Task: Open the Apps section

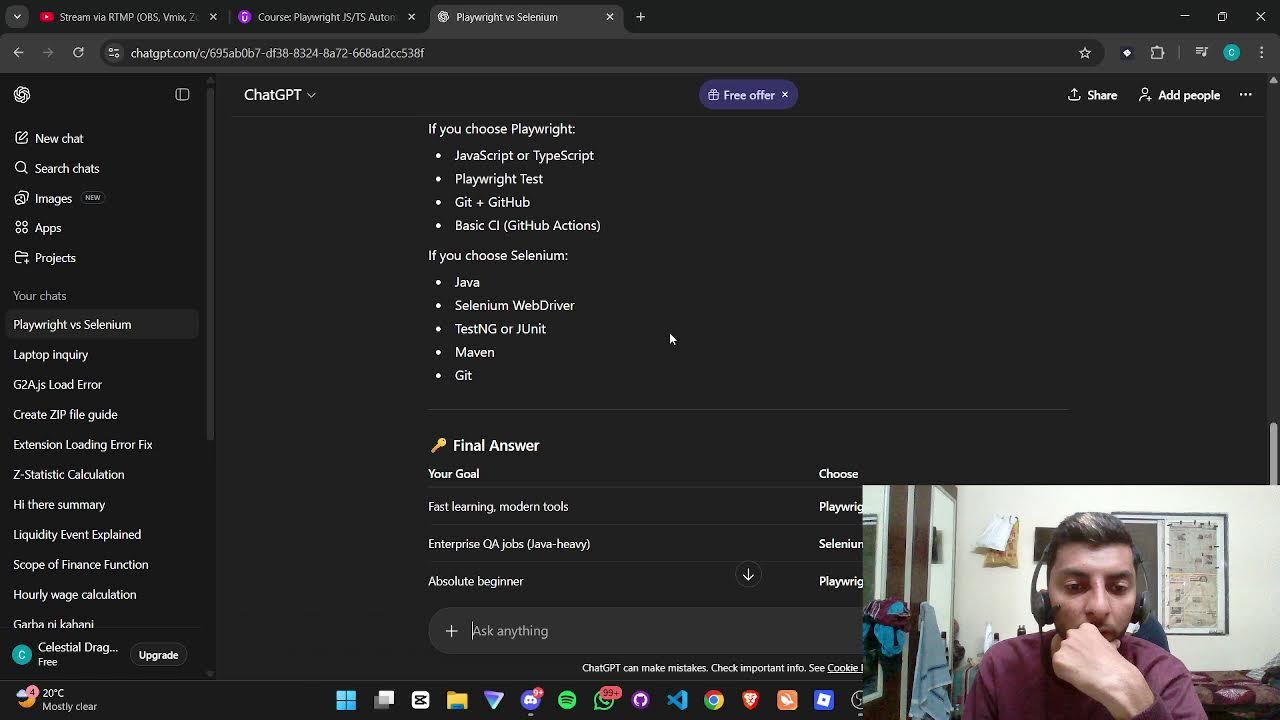Action: point(48,228)
